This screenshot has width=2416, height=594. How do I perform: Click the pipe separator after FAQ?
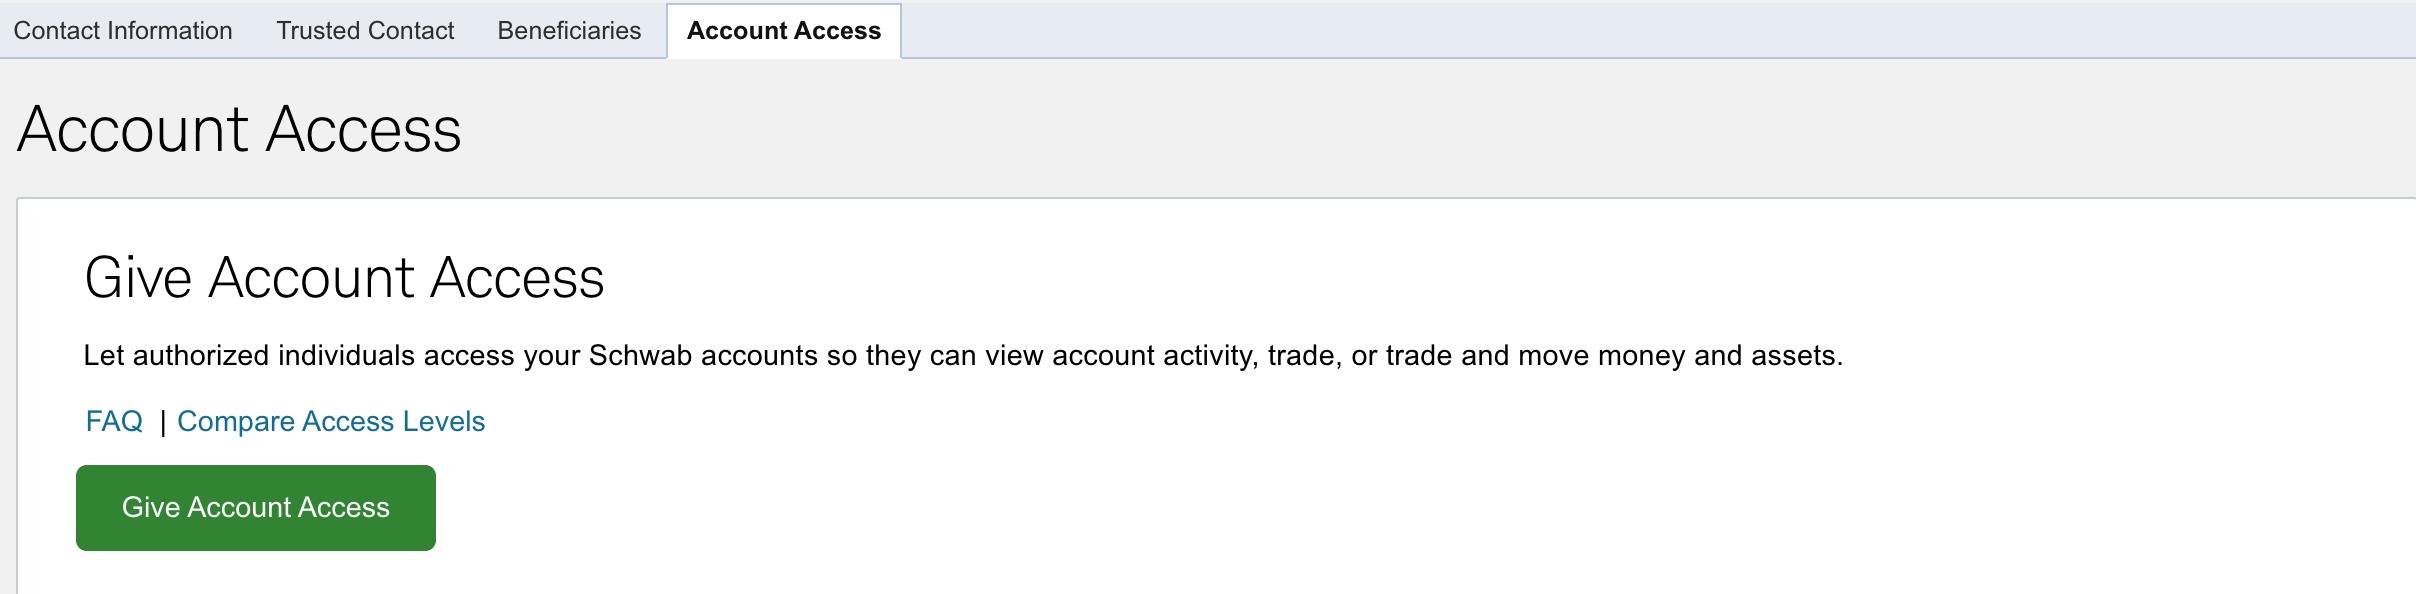pos(162,423)
